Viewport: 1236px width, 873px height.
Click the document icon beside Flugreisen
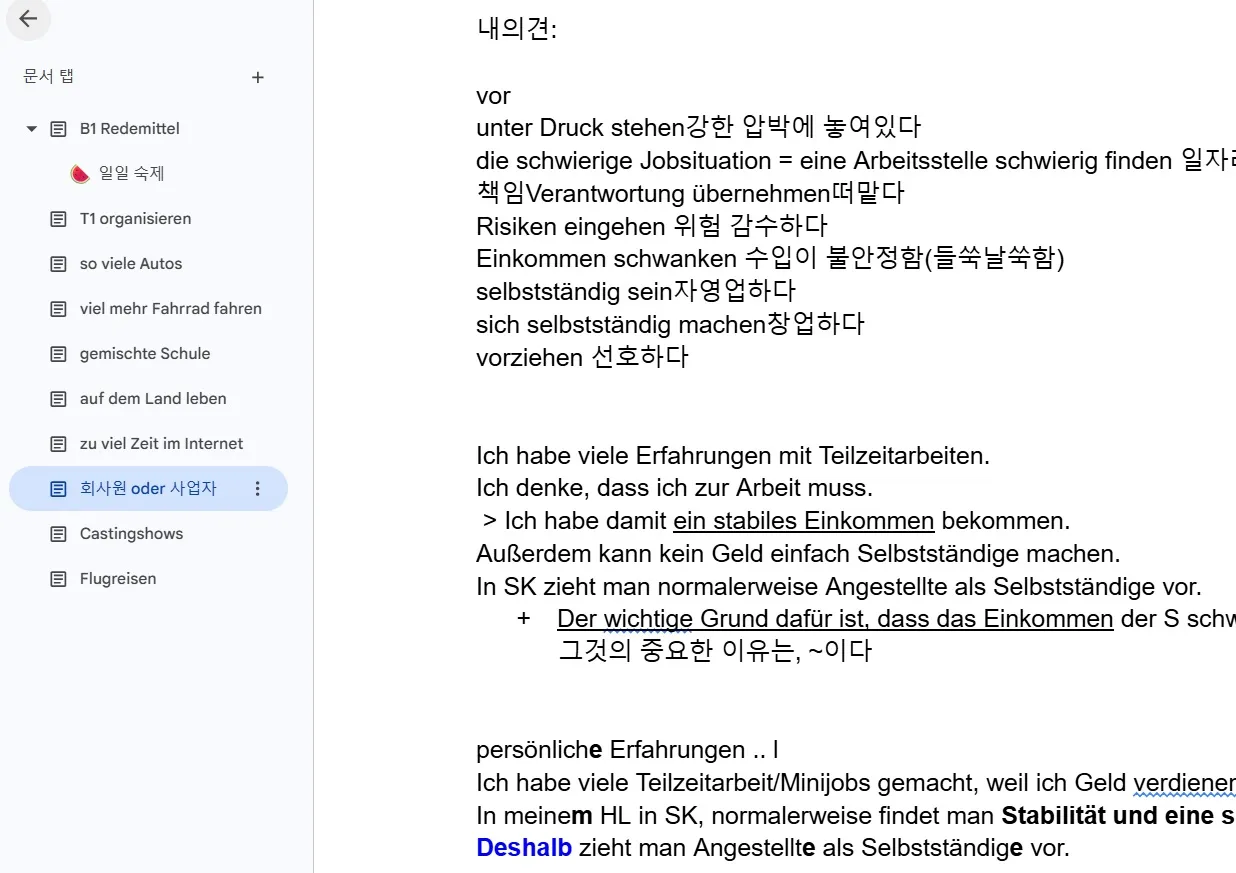pos(59,579)
